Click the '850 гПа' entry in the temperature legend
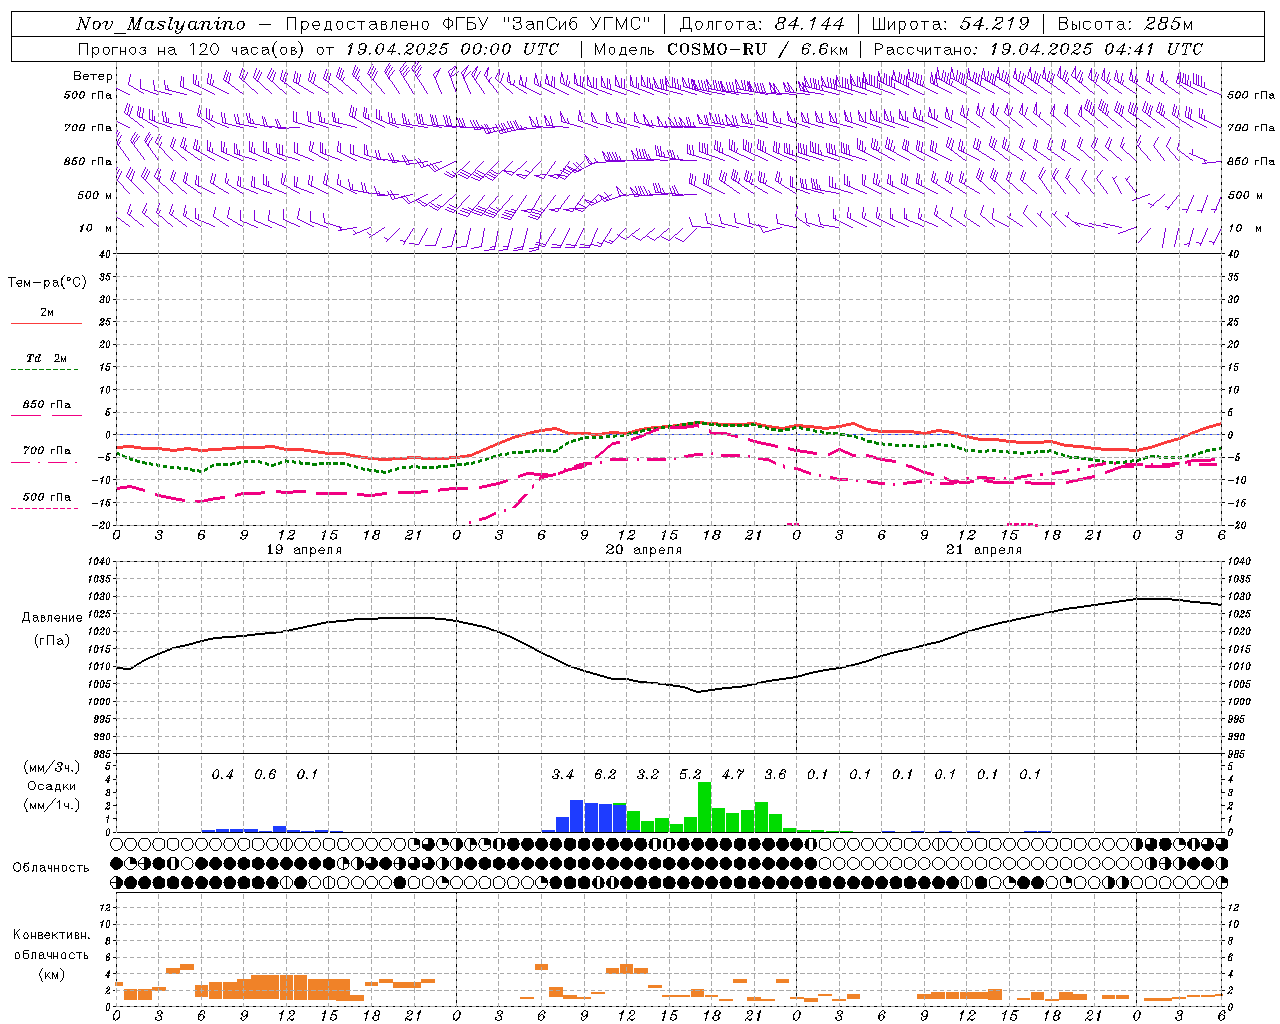The height and width of the screenshot is (1024, 1280). (x=47, y=405)
